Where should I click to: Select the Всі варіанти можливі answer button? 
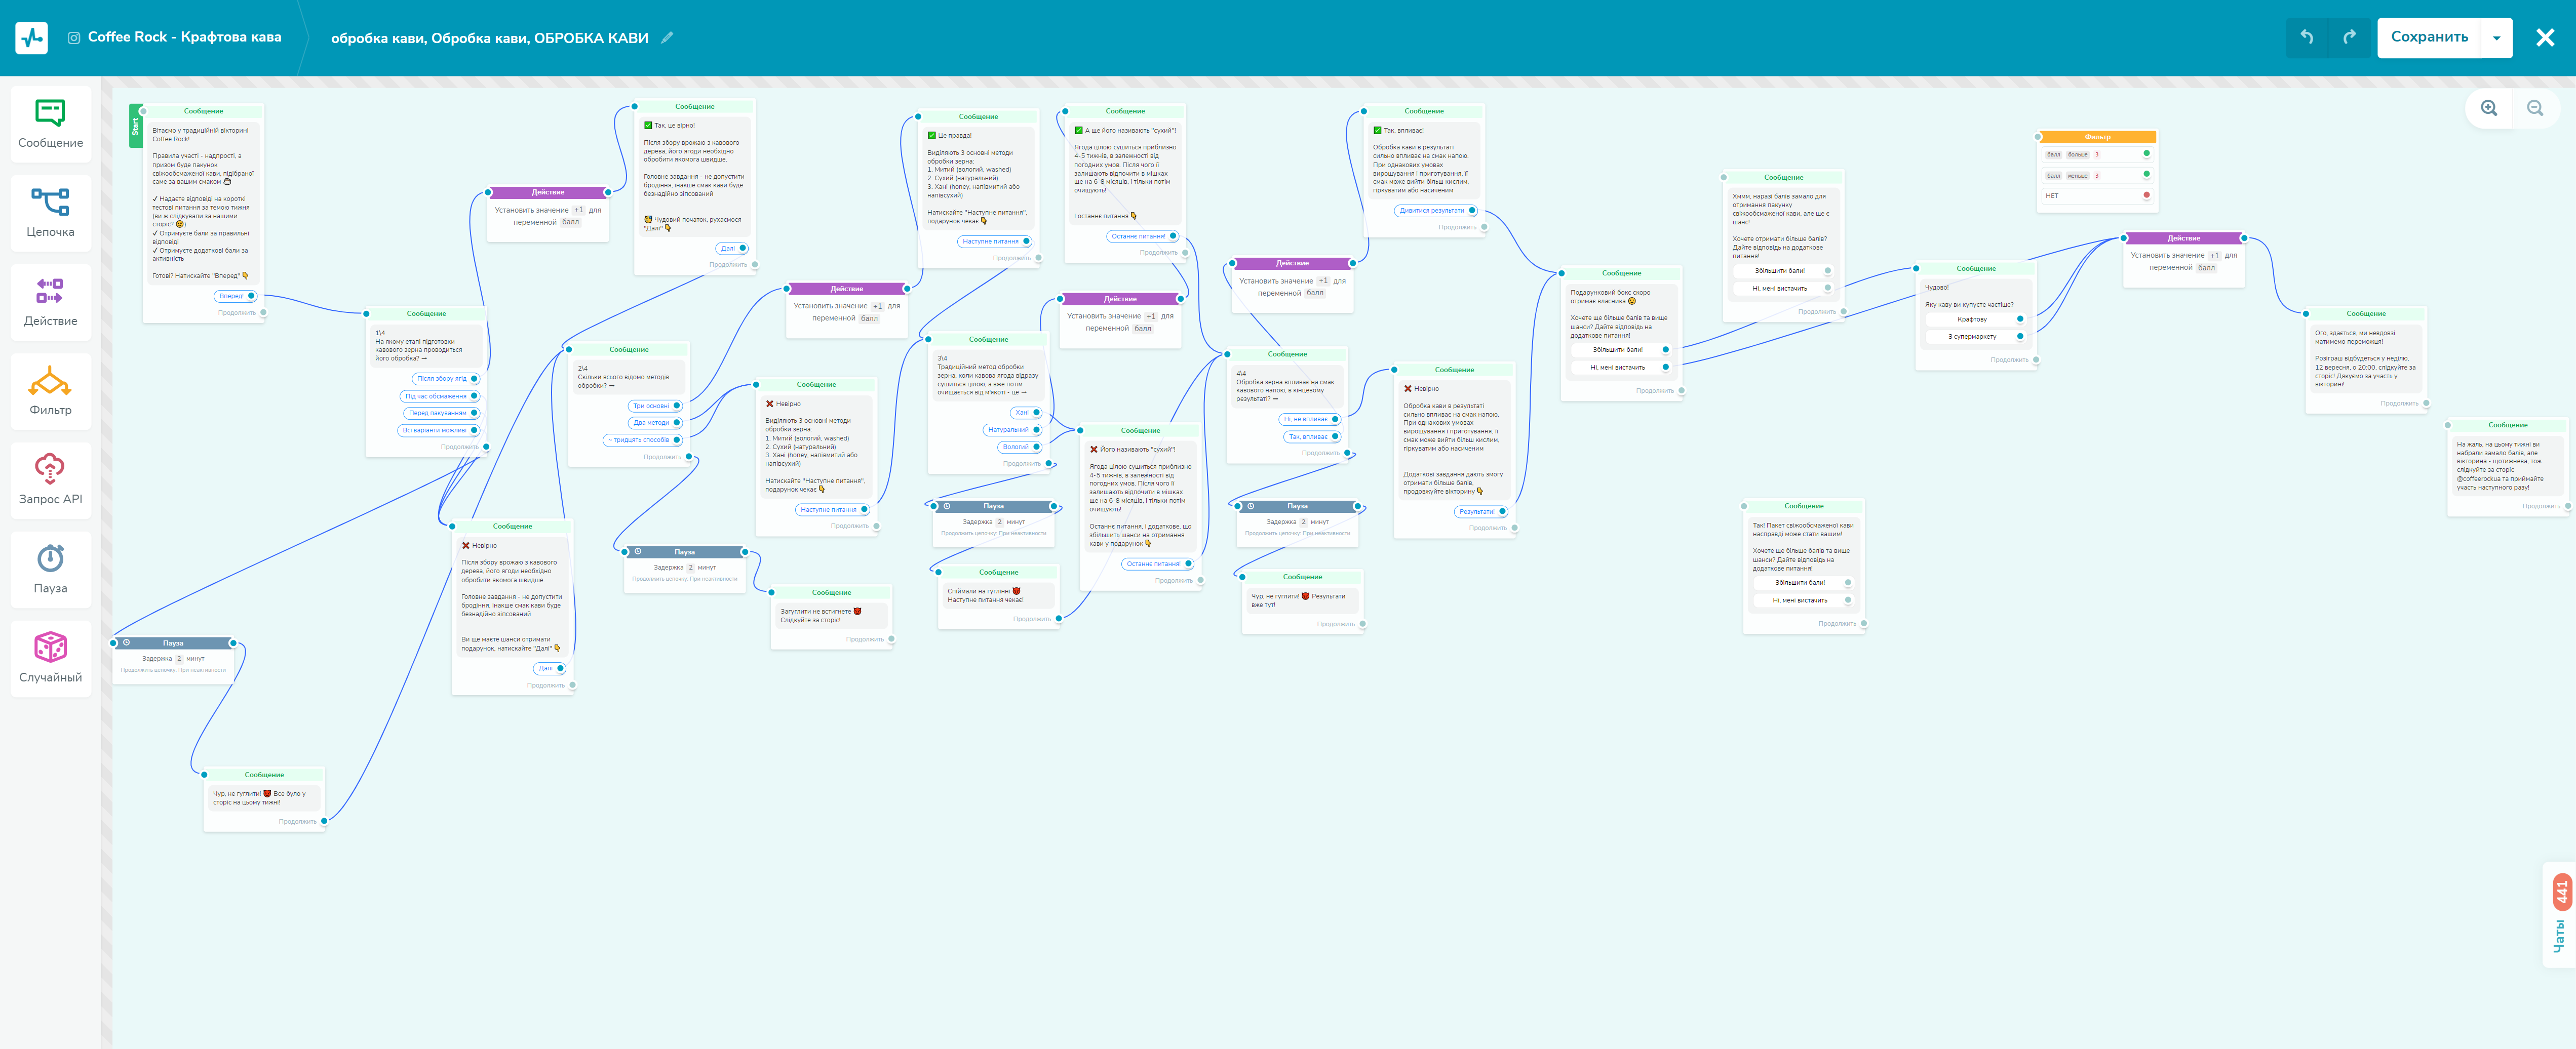pos(439,430)
